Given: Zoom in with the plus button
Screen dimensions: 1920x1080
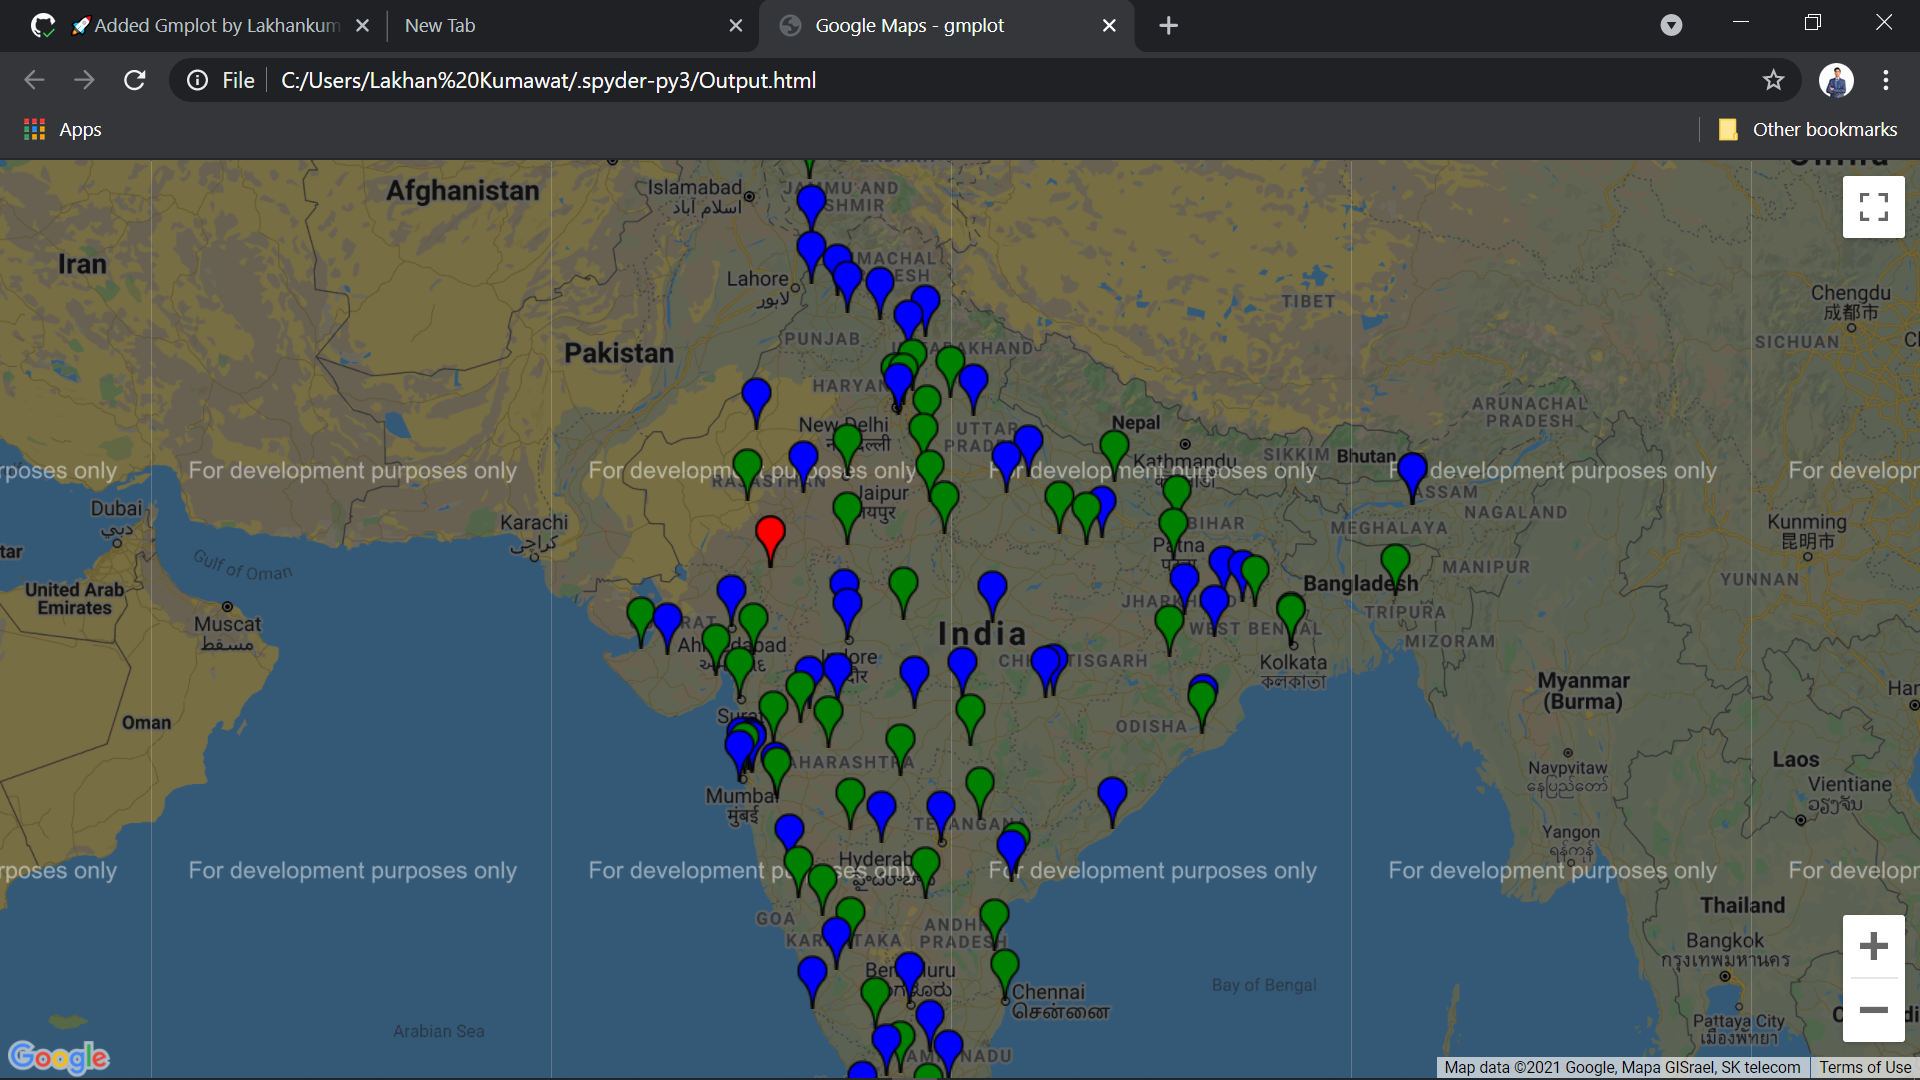Looking at the screenshot, I should click(1873, 946).
